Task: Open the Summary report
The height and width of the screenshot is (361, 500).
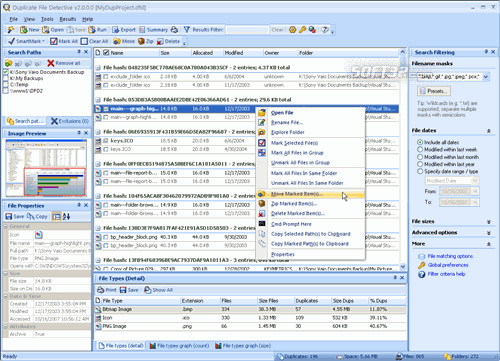Action: [x=153, y=30]
